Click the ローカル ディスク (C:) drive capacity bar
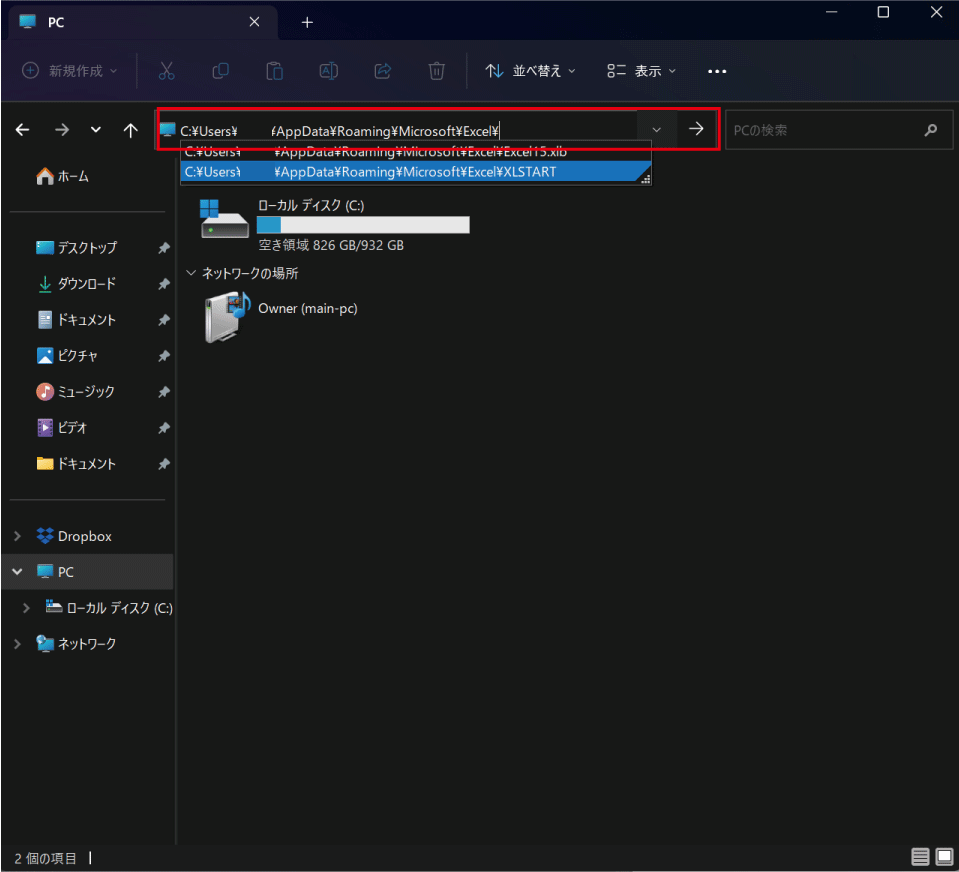 (x=363, y=225)
